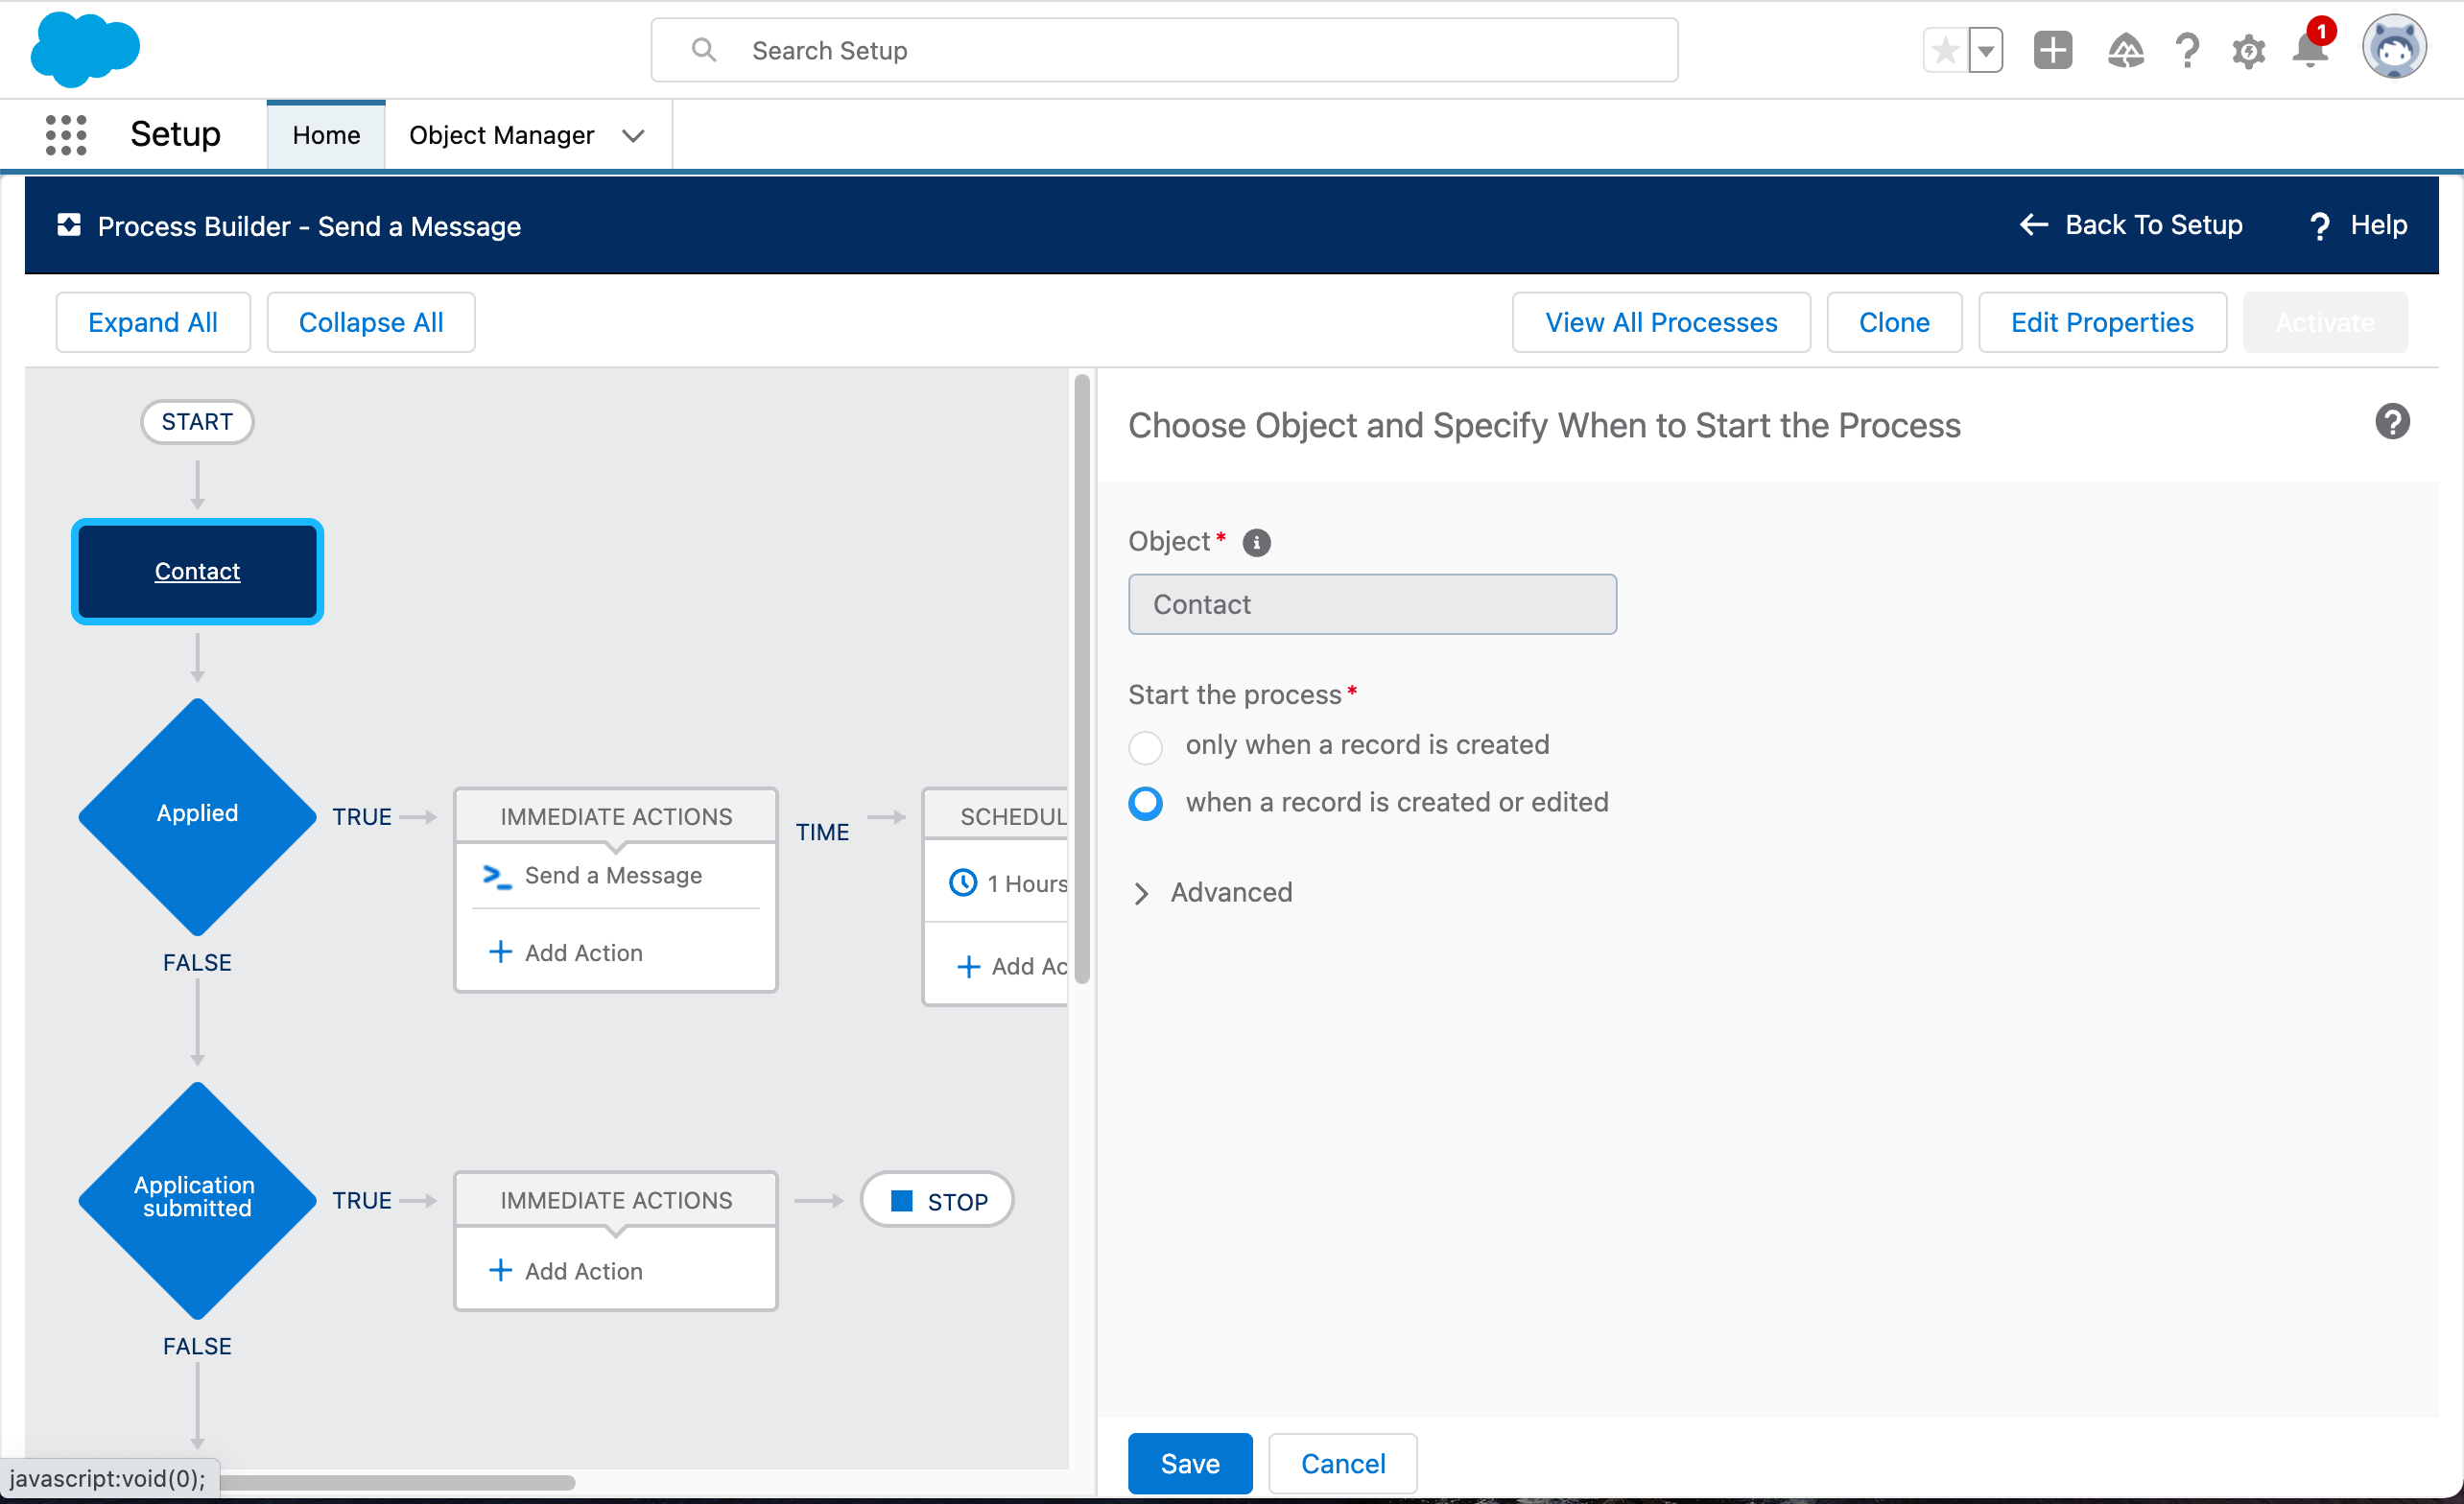Switch to the Home tab

pyautogui.click(x=326, y=135)
